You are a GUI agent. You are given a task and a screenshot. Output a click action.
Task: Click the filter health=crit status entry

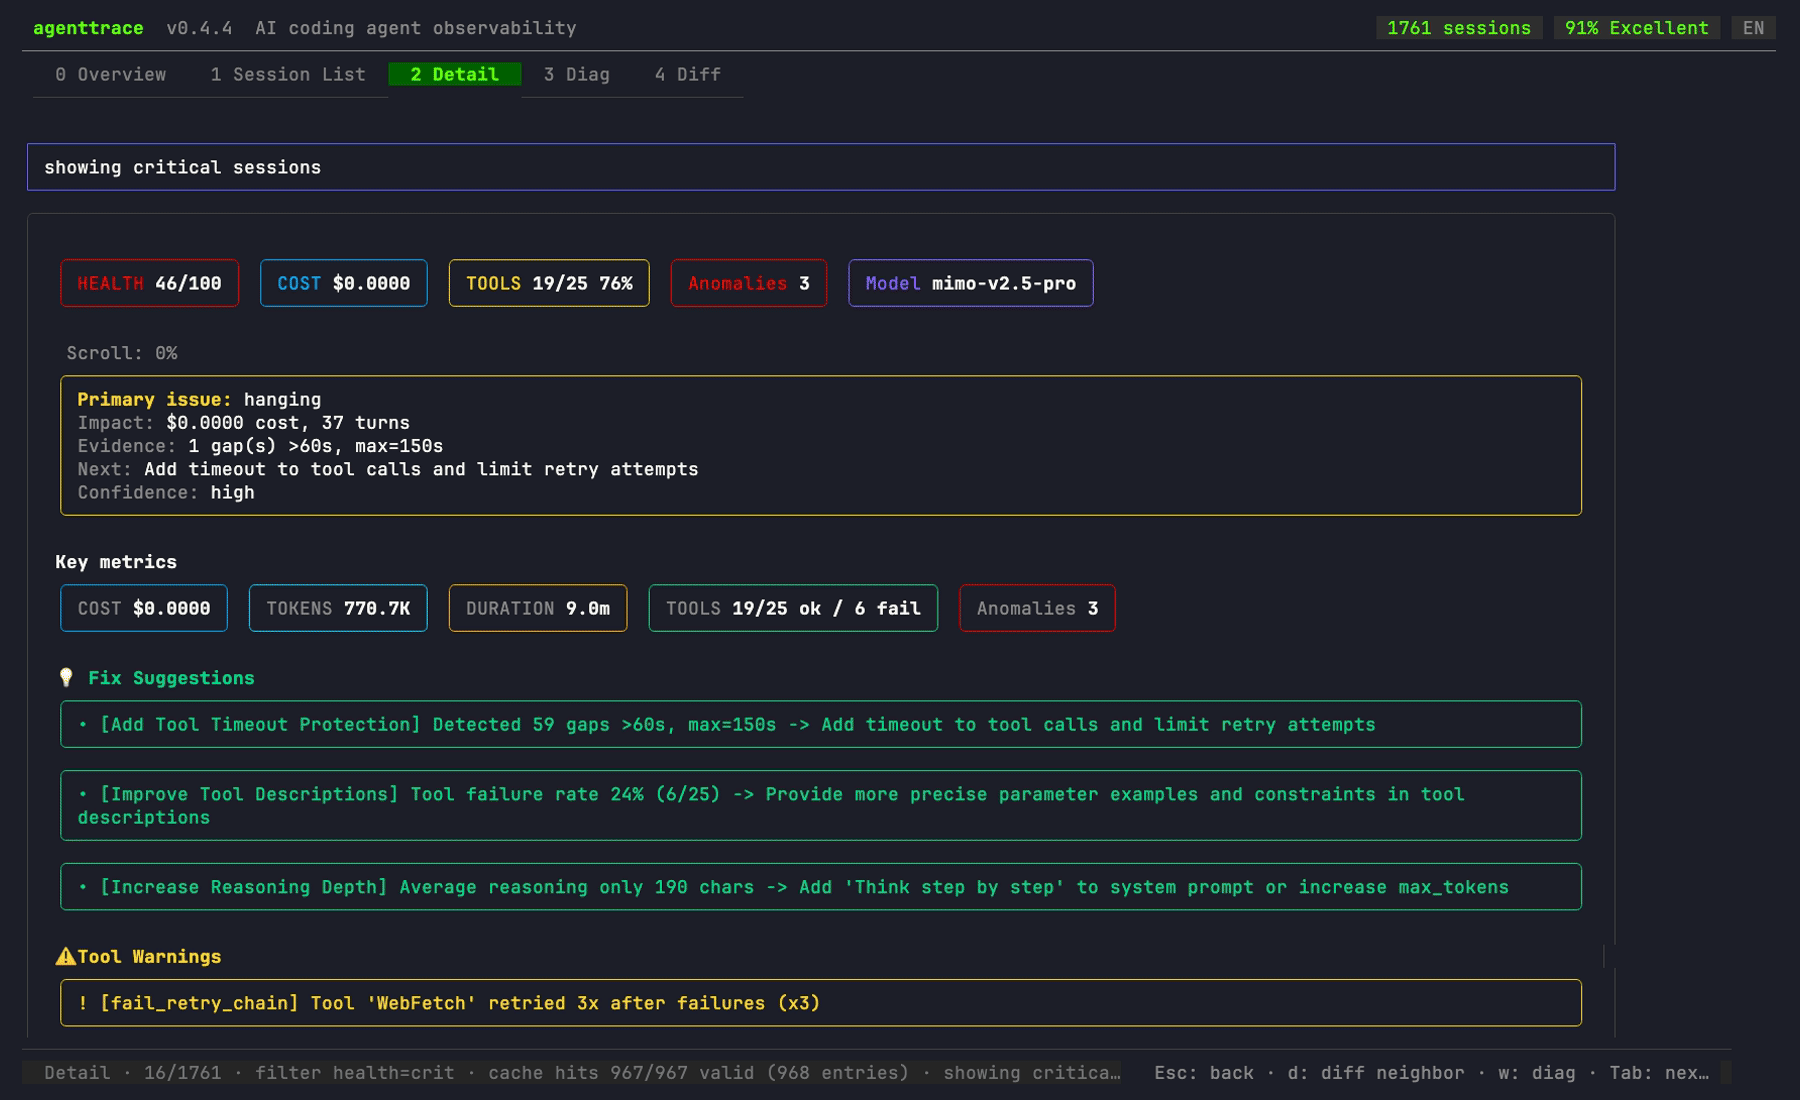pos(354,1073)
